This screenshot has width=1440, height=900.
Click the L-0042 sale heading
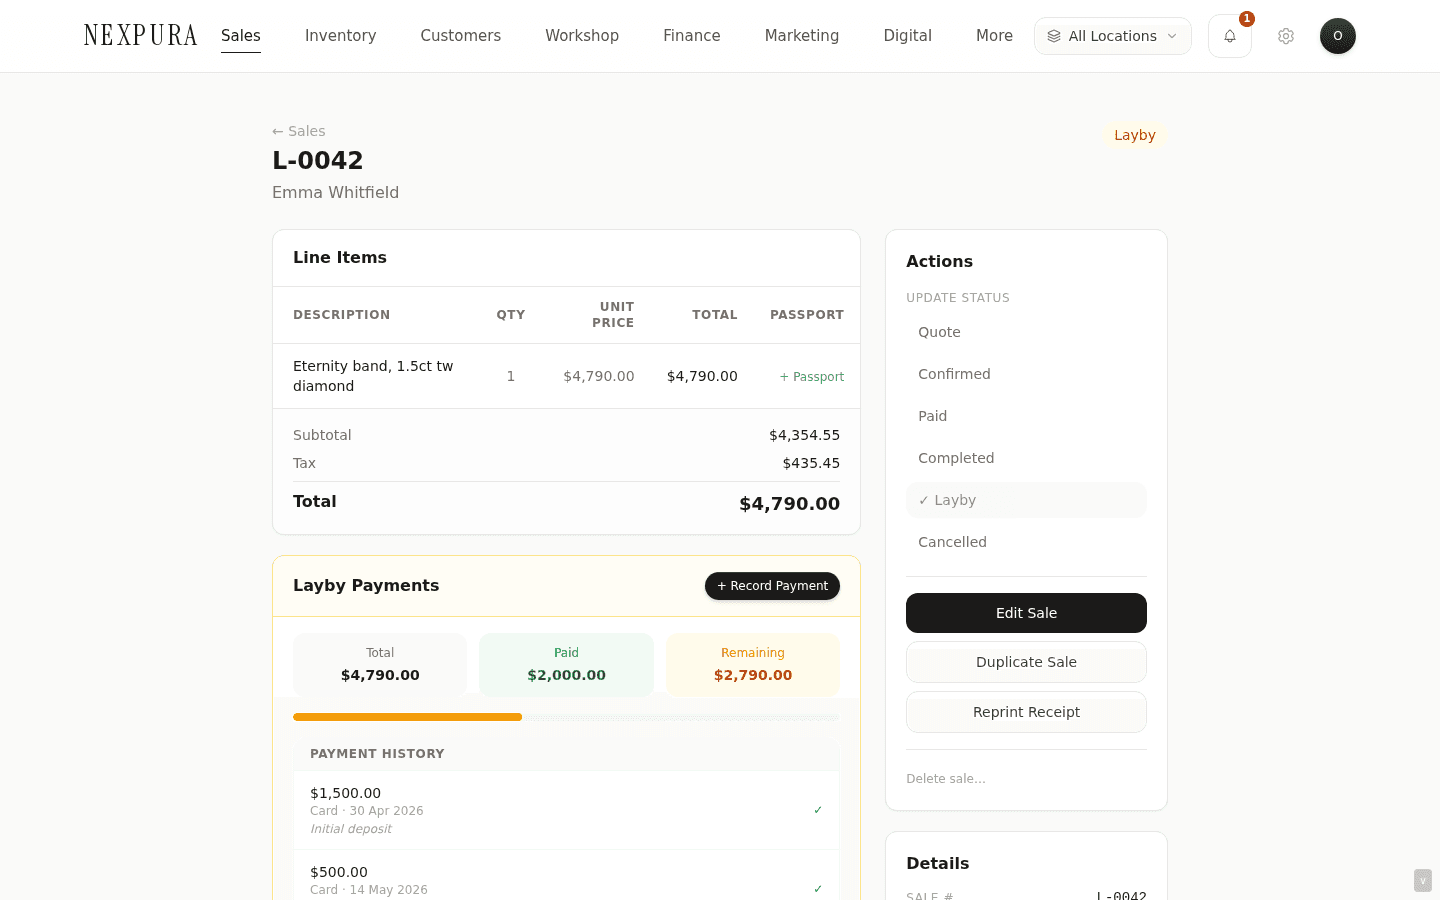(318, 160)
